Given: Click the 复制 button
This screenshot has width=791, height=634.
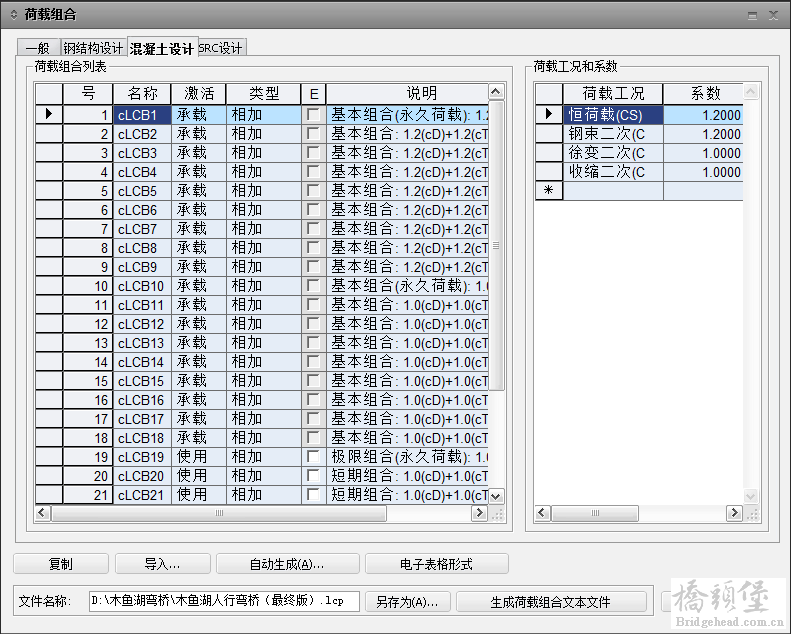Looking at the screenshot, I should point(61,563).
